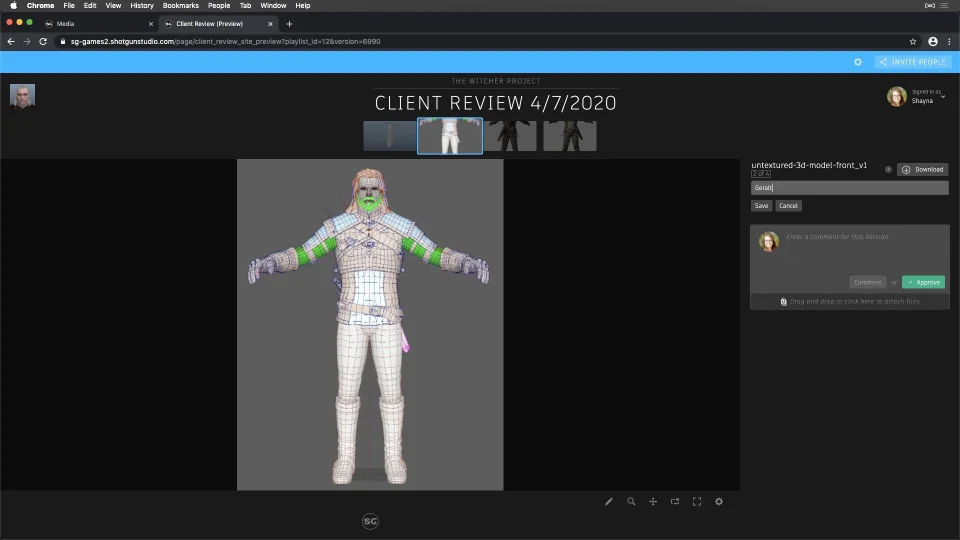Select the highlighted untextured model thumbnail

[450, 136]
